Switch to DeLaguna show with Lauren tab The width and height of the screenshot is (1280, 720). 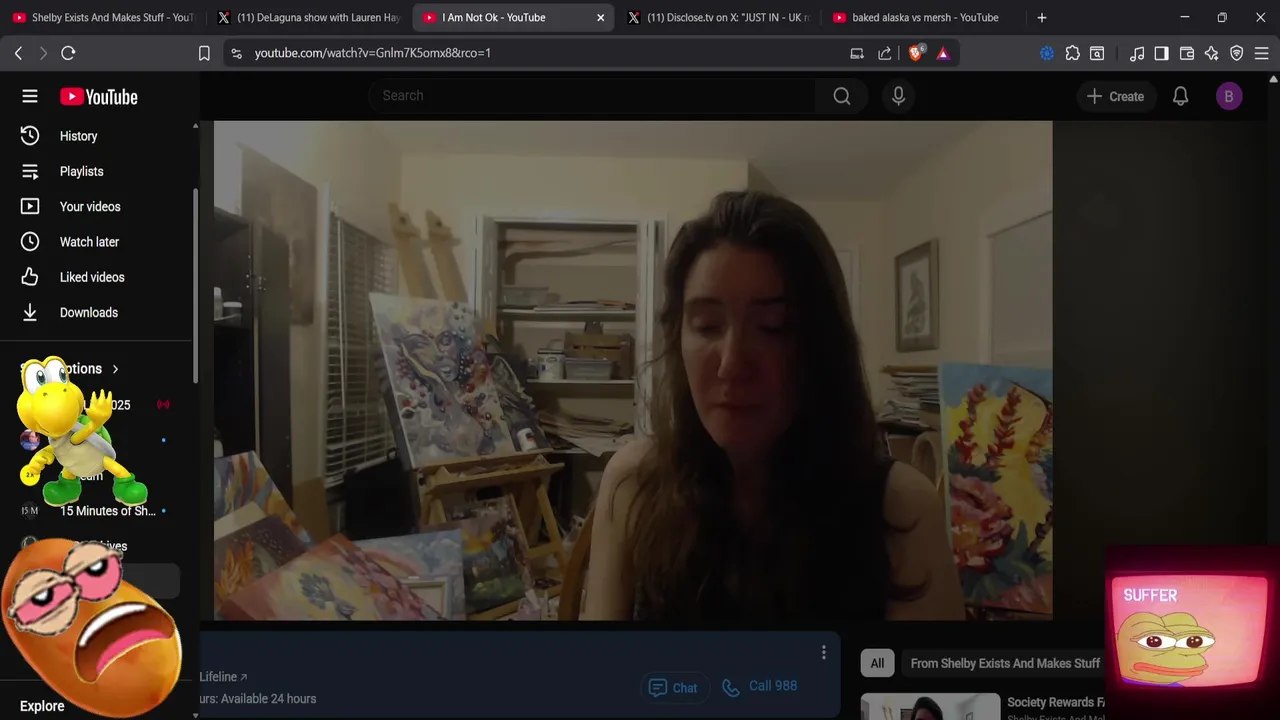point(309,17)
